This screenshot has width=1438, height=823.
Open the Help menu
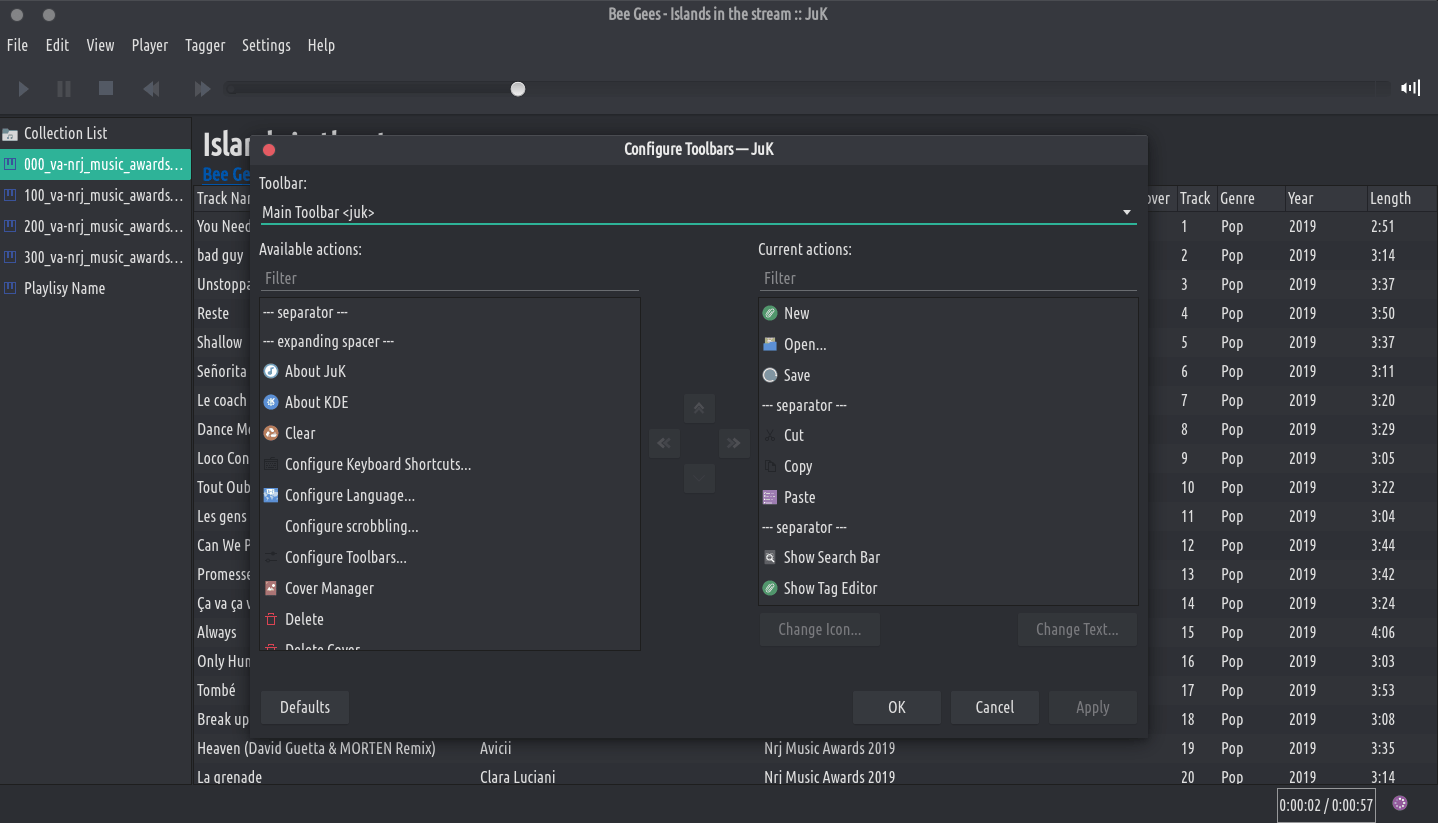pos(321,45)
